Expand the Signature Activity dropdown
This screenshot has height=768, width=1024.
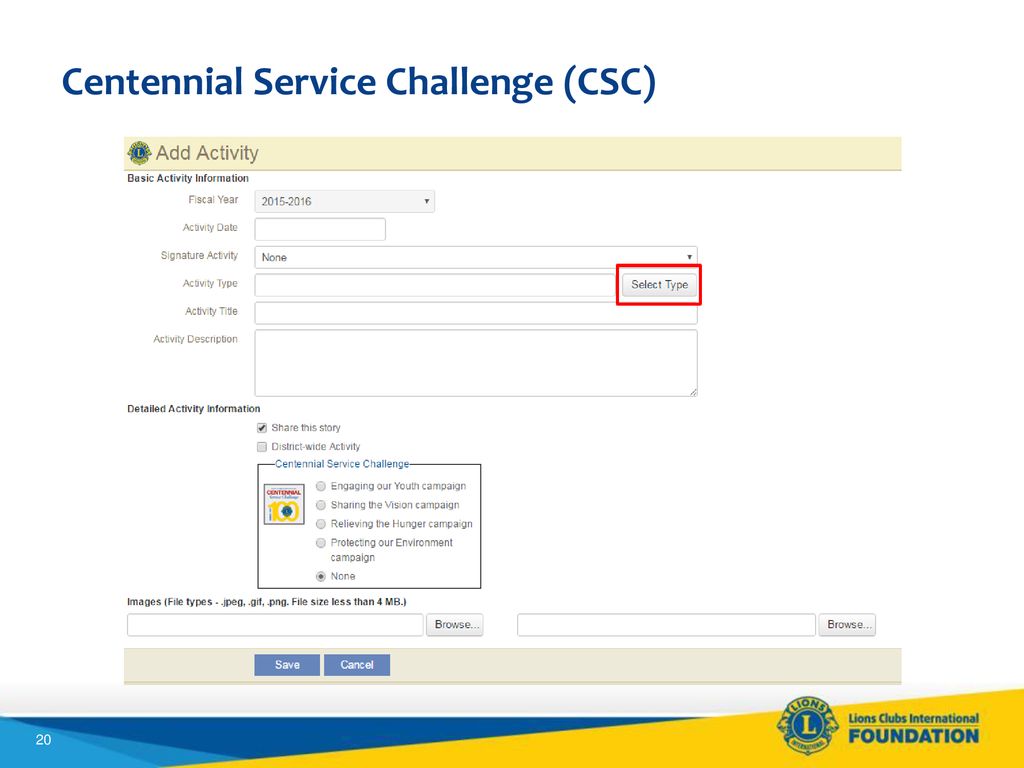[475, 257]
